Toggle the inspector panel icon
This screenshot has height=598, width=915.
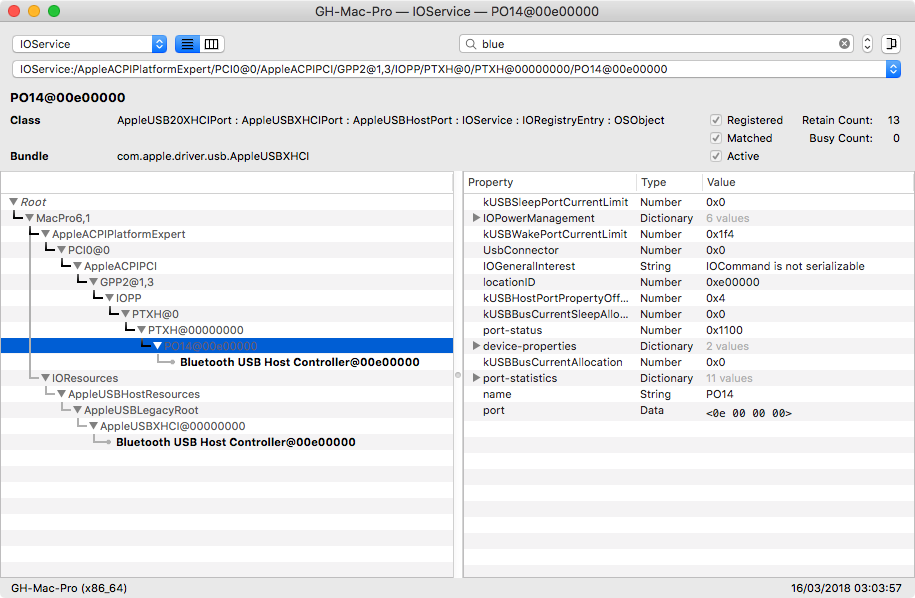891,44
